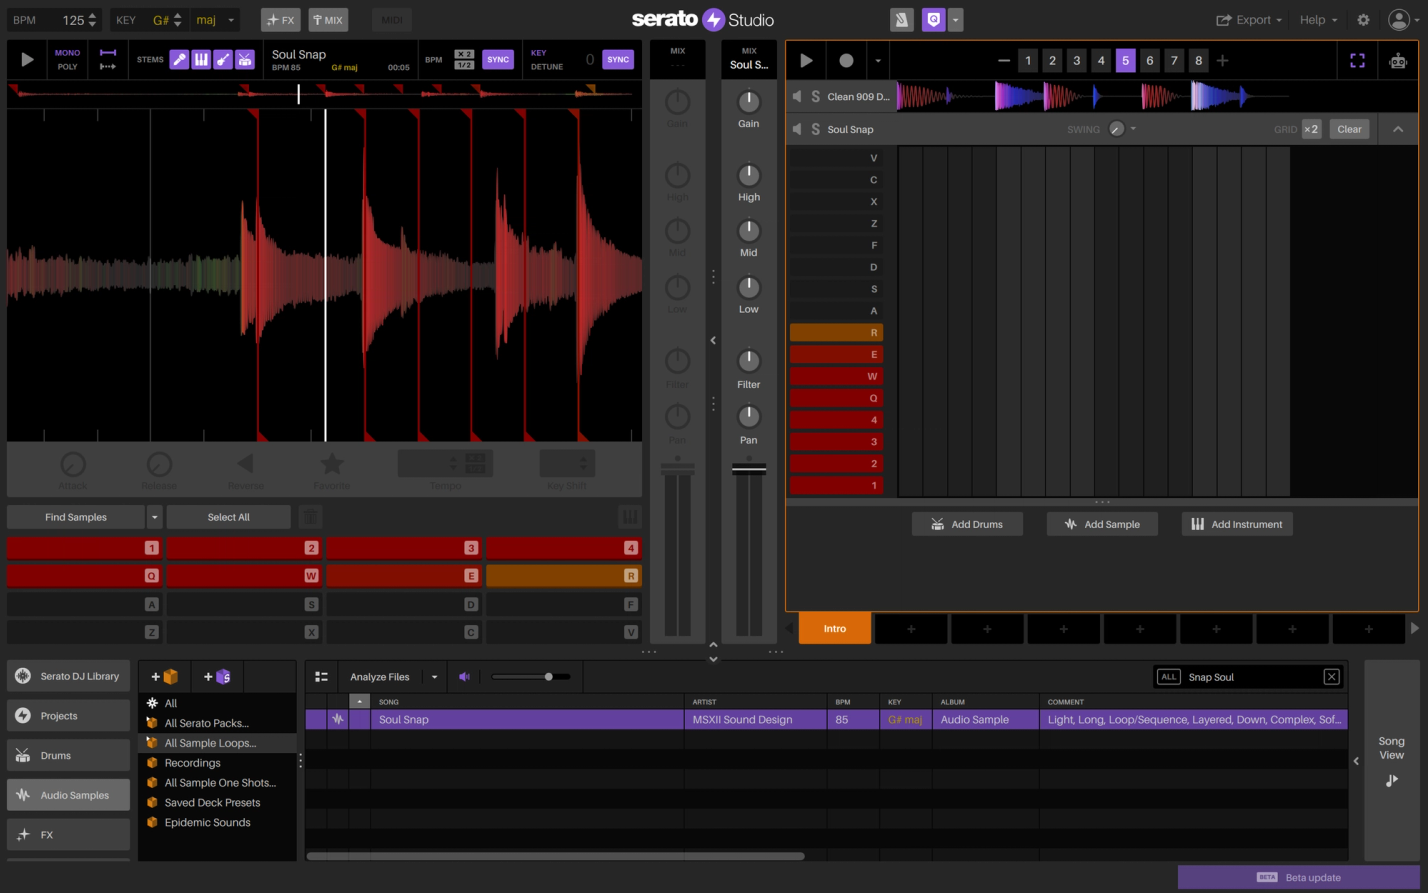Click the robot auto-assign icon in sequencer header
This screenshot has width=1428, height=893.
1397,60
